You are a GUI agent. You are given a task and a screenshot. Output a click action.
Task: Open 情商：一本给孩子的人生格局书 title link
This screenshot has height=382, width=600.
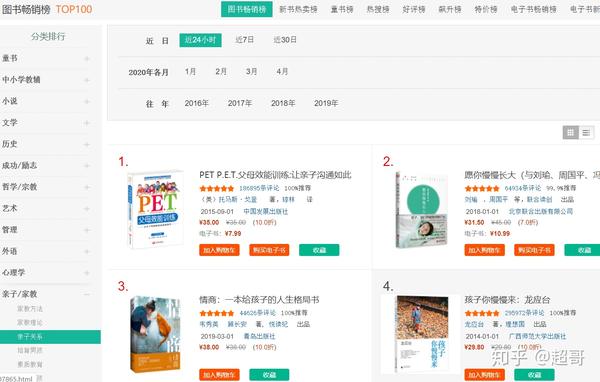coord(259,300)
